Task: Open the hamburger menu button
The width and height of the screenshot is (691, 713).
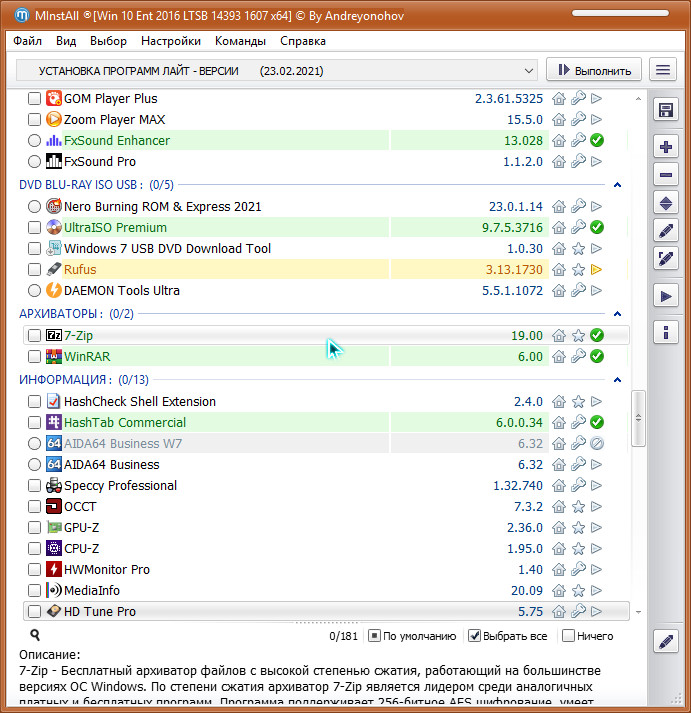Action: click(x=663, y=70)
